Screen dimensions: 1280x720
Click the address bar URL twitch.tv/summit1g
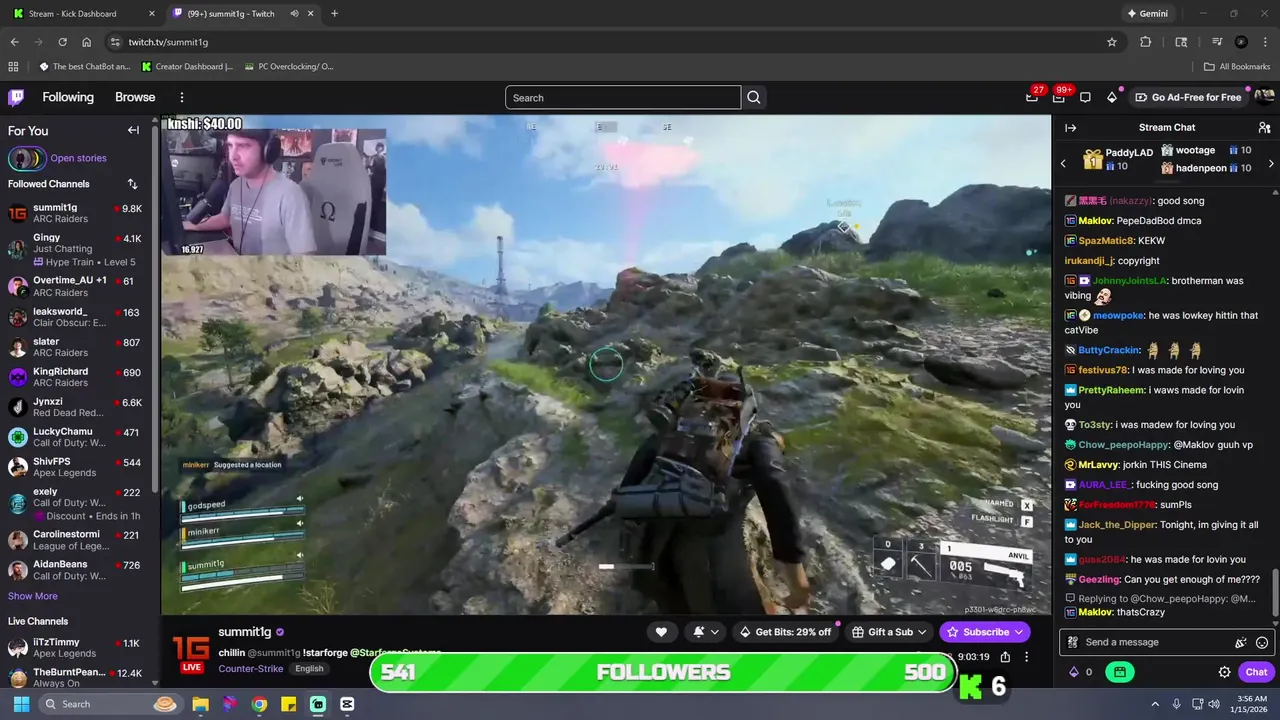point(168,42)
